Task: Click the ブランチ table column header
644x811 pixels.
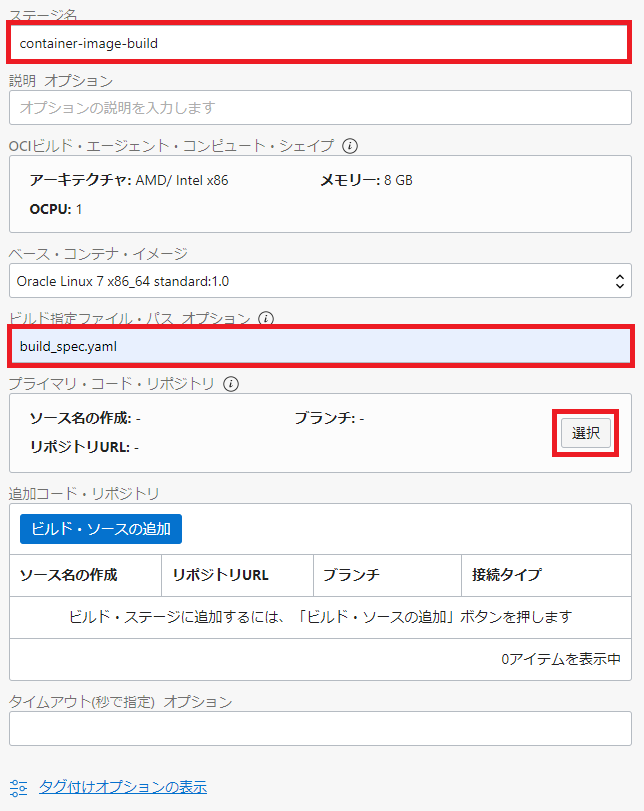Action: [351, 575]
